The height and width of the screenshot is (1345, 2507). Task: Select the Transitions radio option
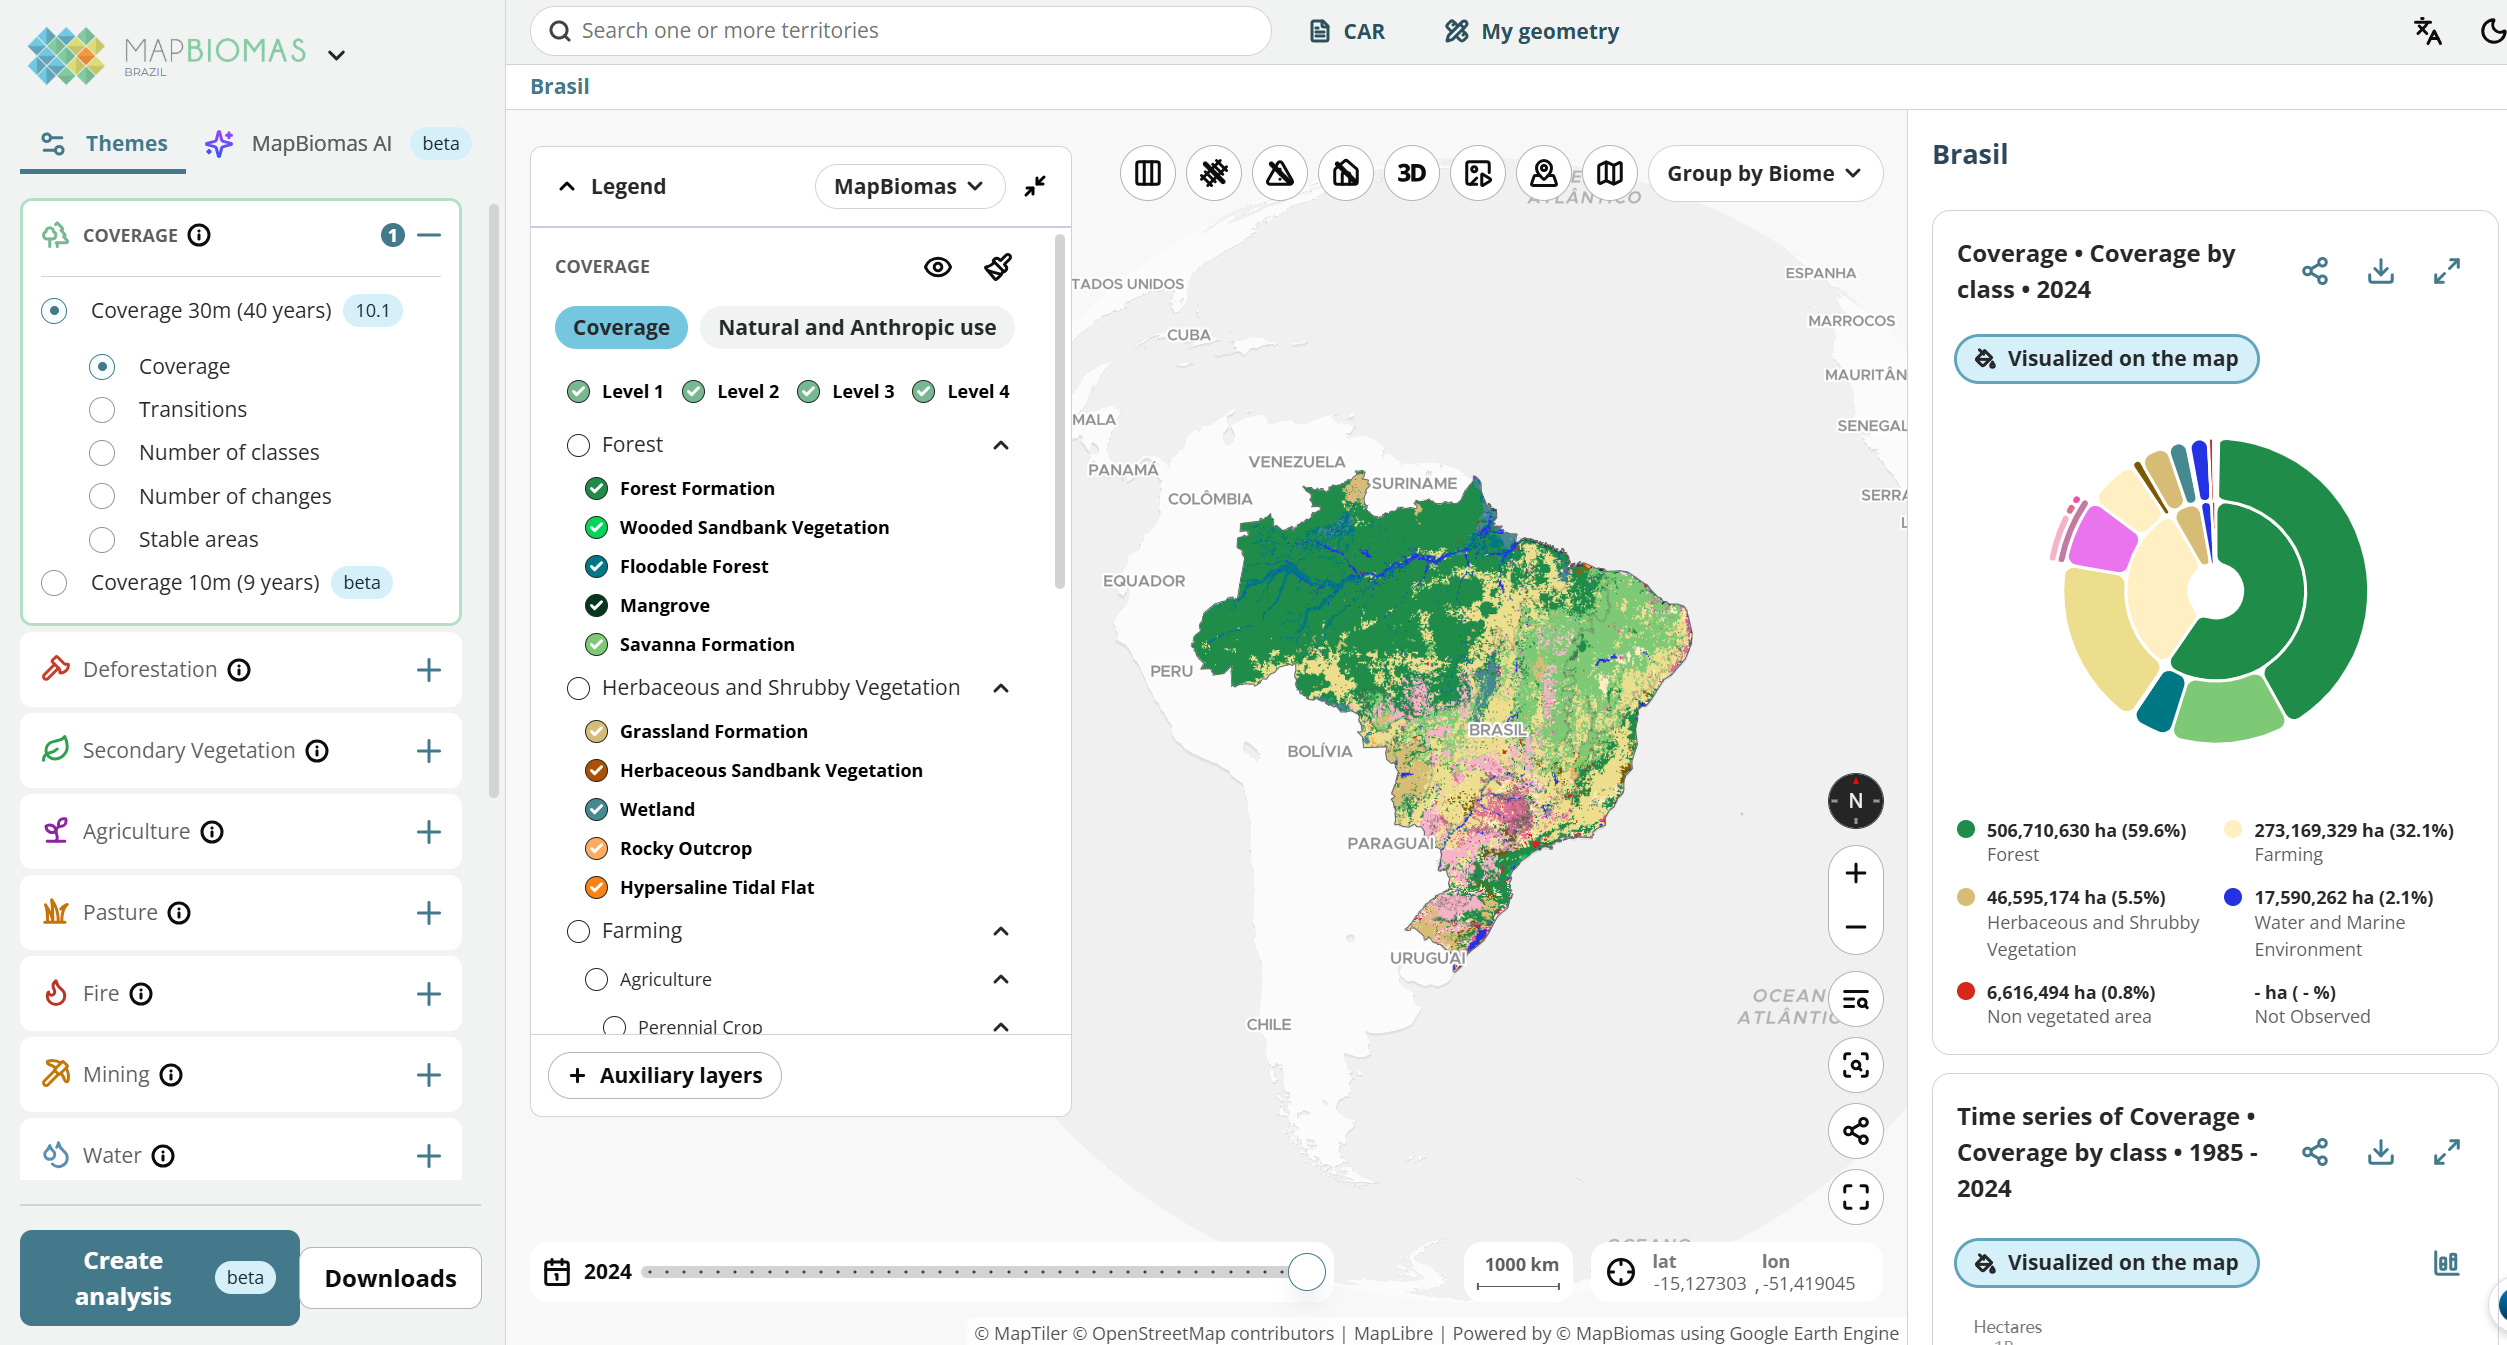tap(102, 410)
